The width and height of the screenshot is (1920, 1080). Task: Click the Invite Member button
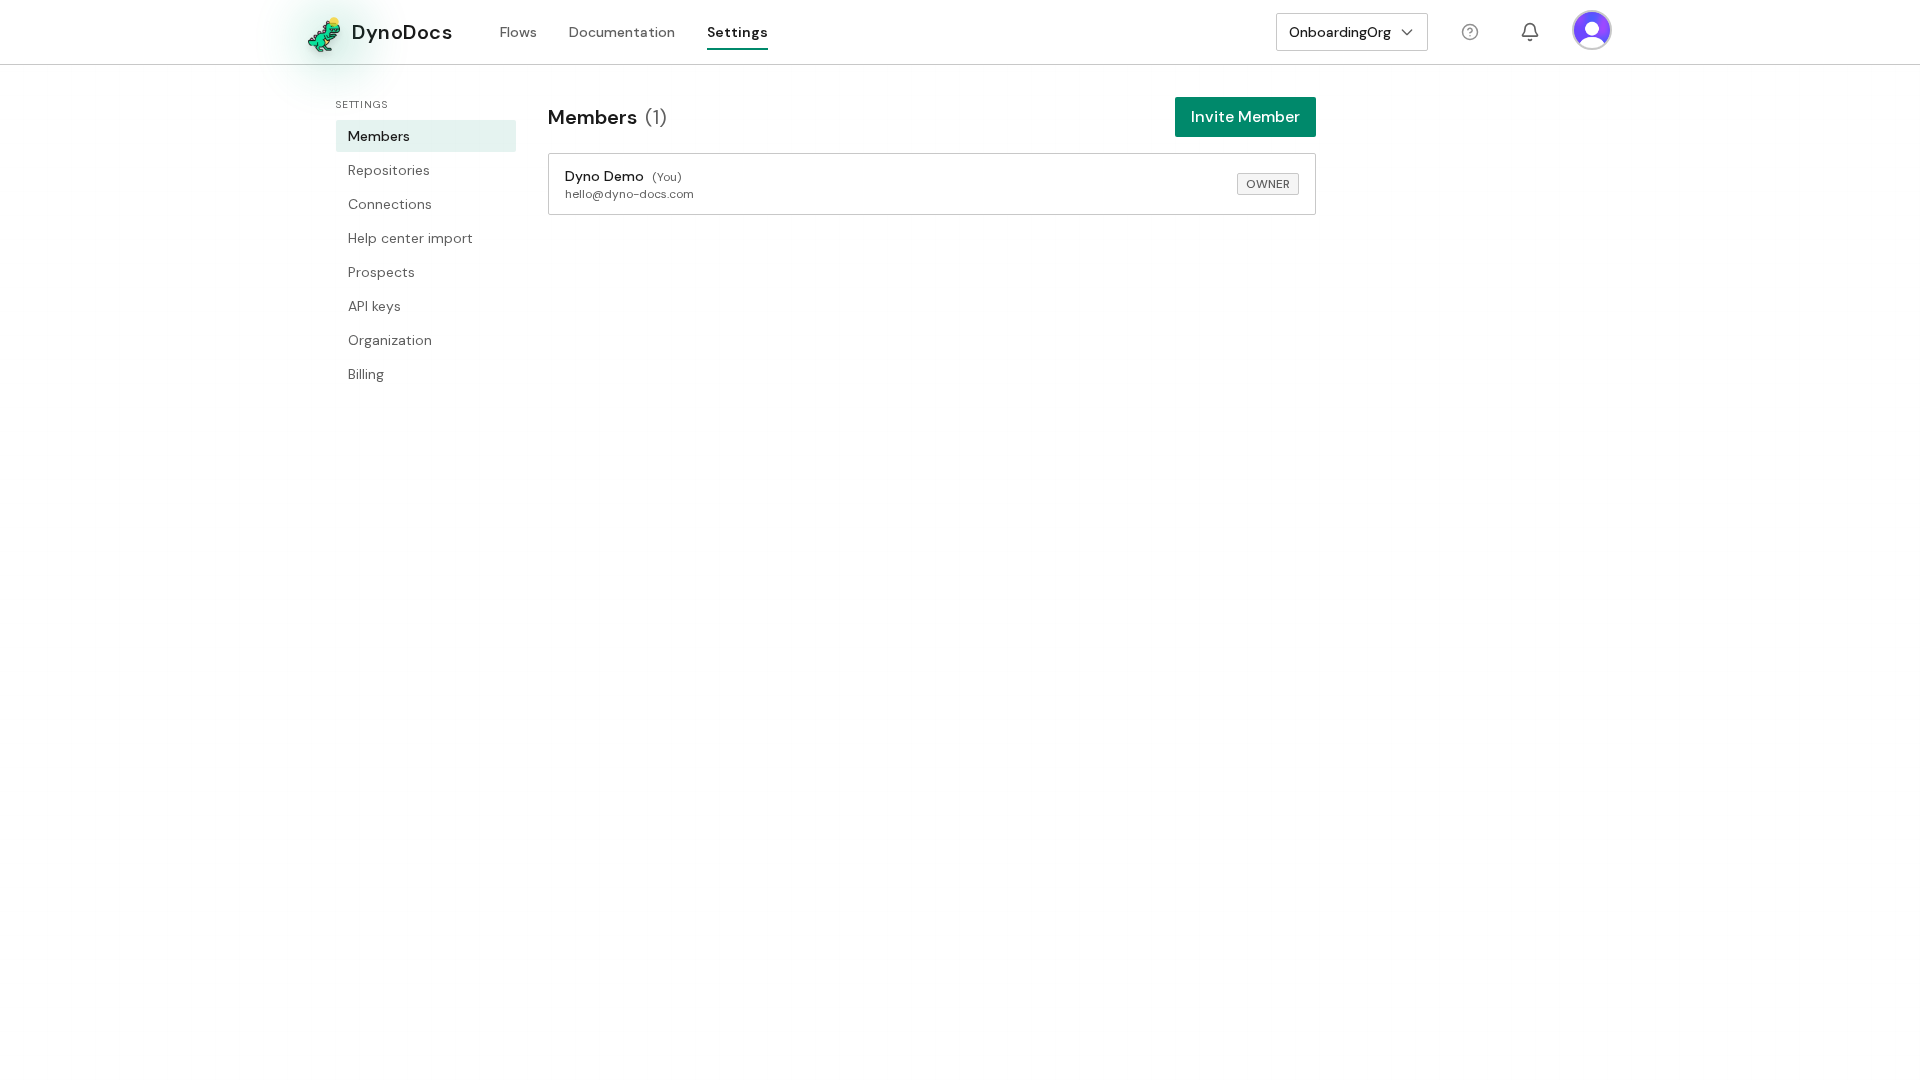click(x=1245, y=117)
